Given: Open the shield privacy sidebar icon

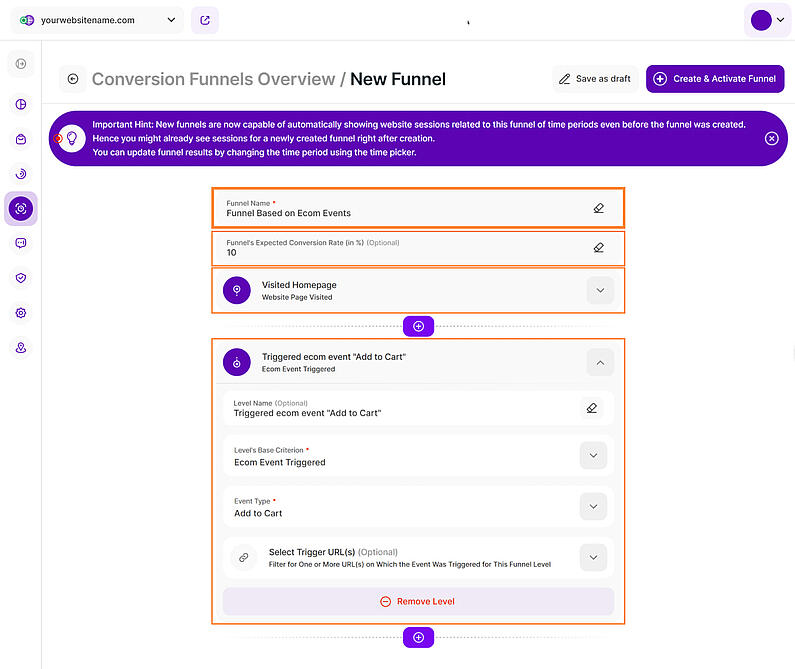Looking at the screenshot, I should [x=21, y=278].
